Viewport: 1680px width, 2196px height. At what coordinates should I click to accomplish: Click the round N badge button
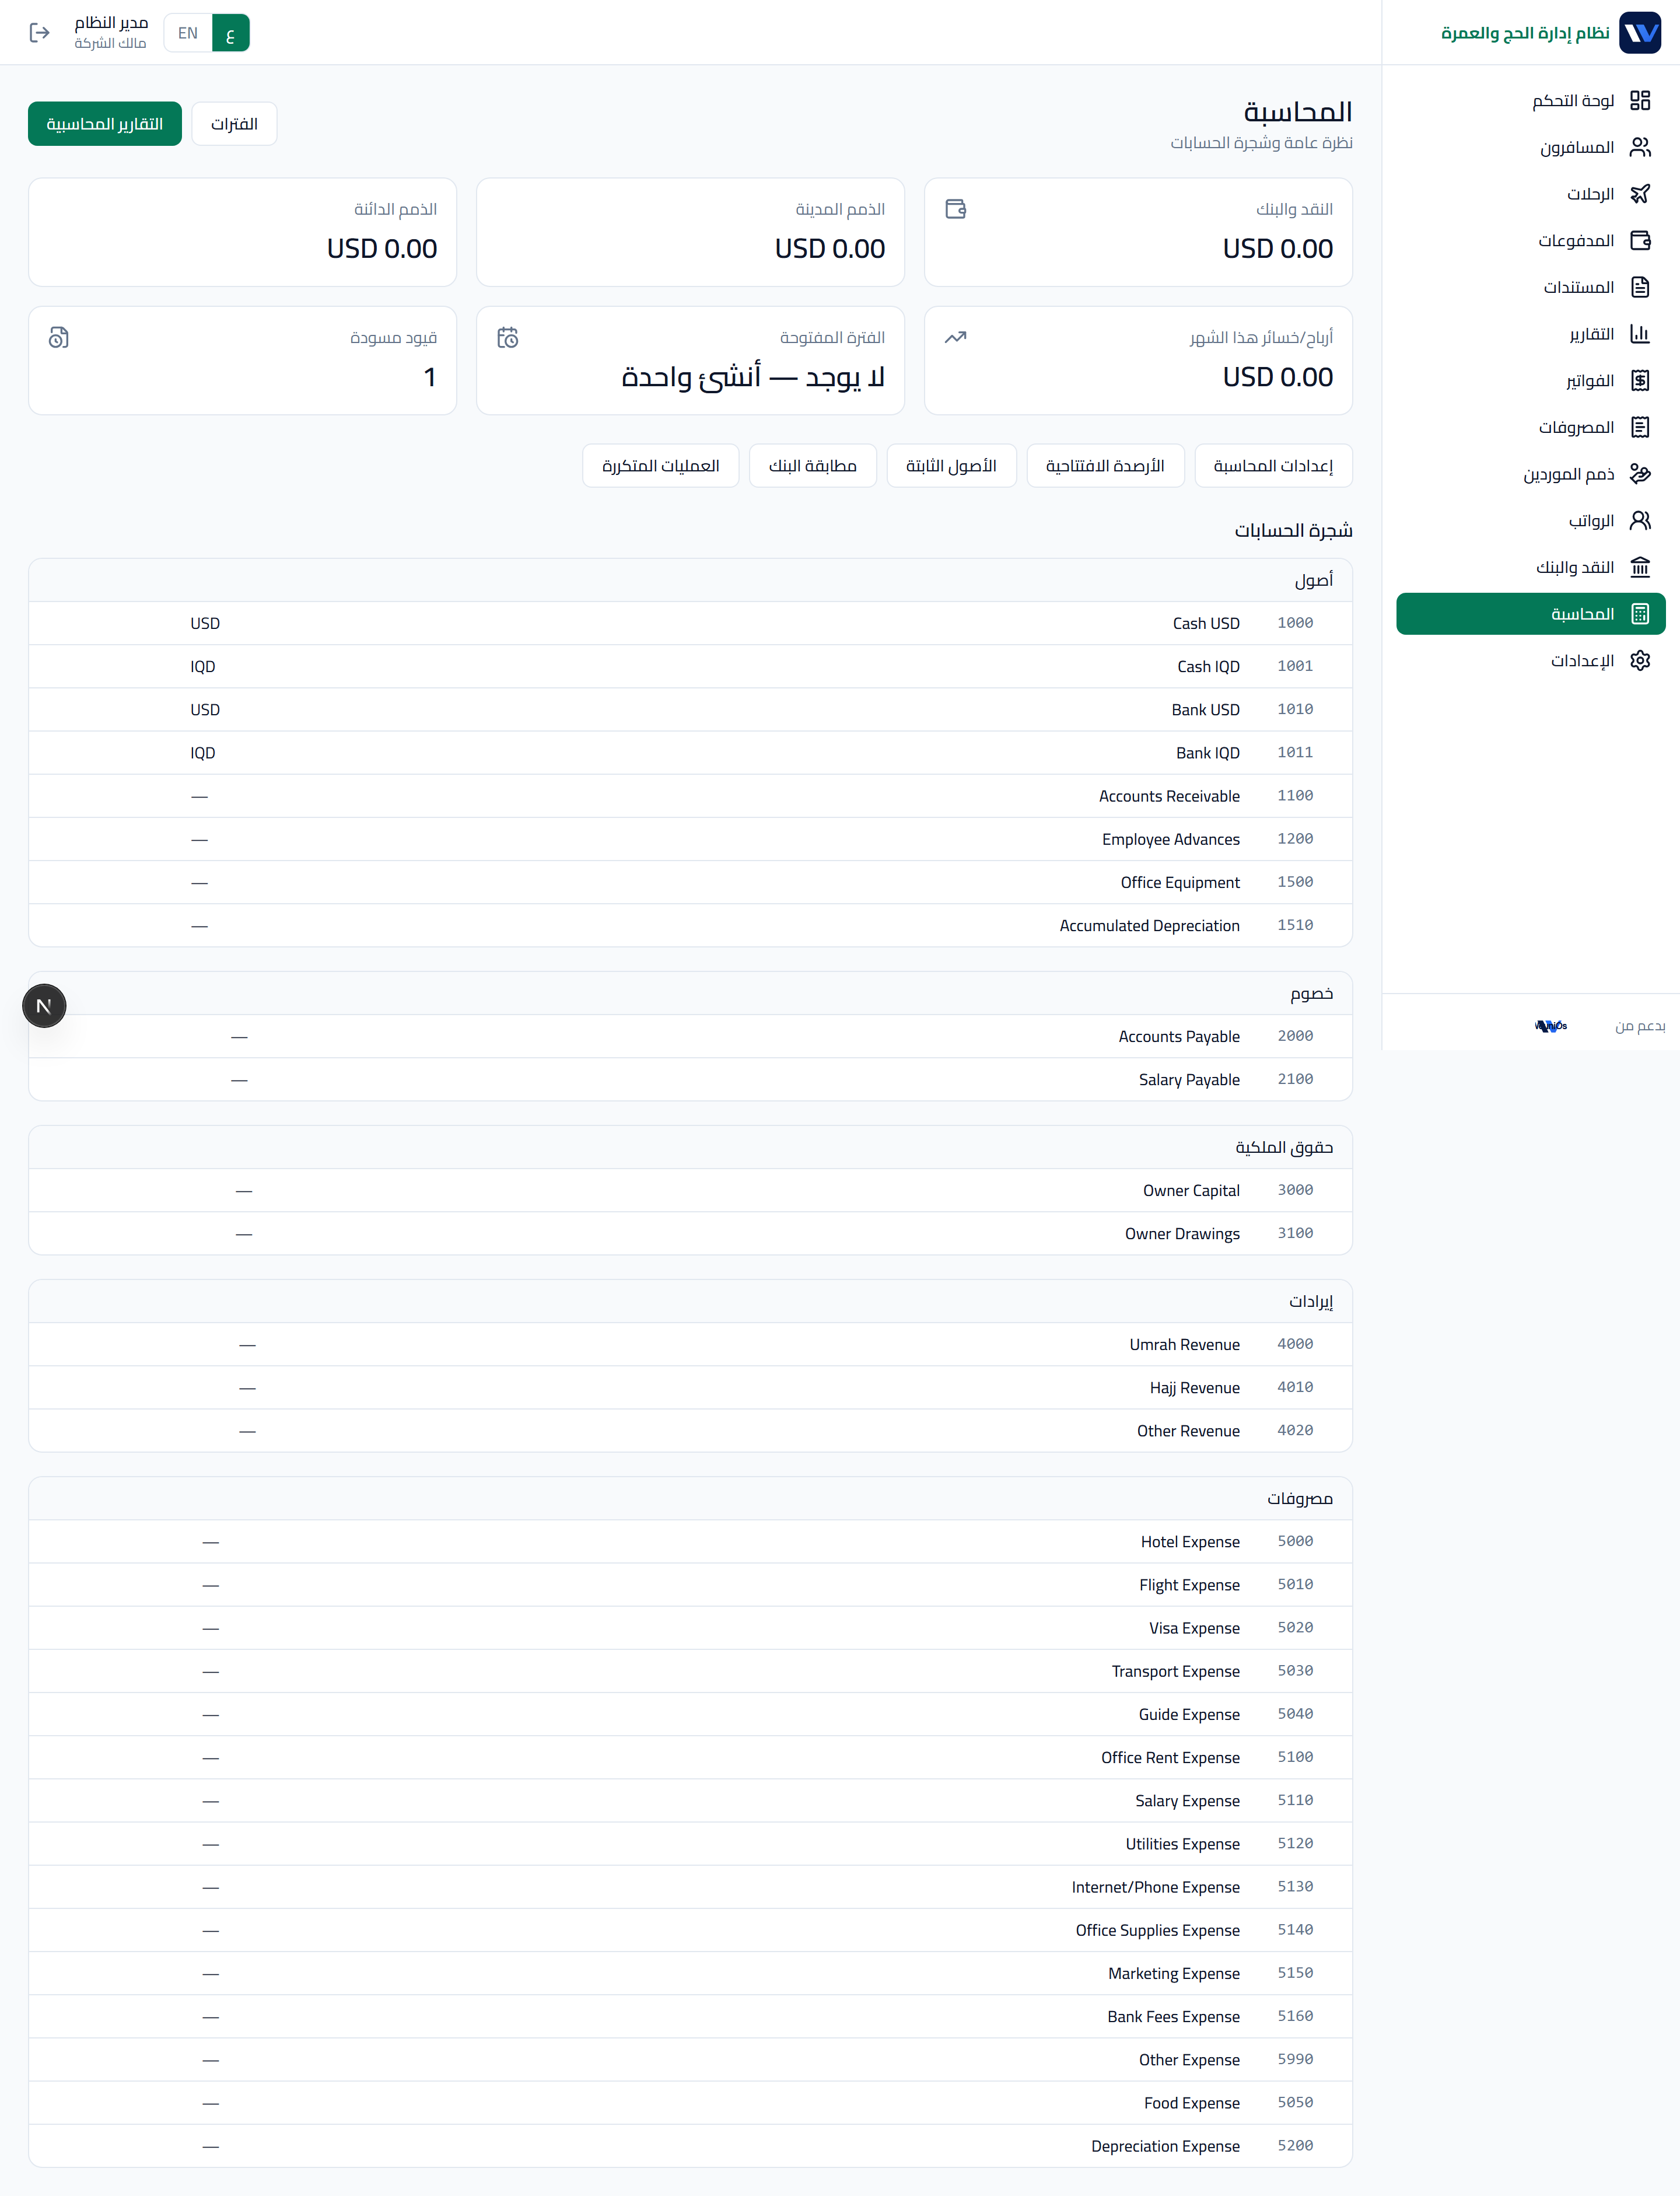tap(44, 1005)
